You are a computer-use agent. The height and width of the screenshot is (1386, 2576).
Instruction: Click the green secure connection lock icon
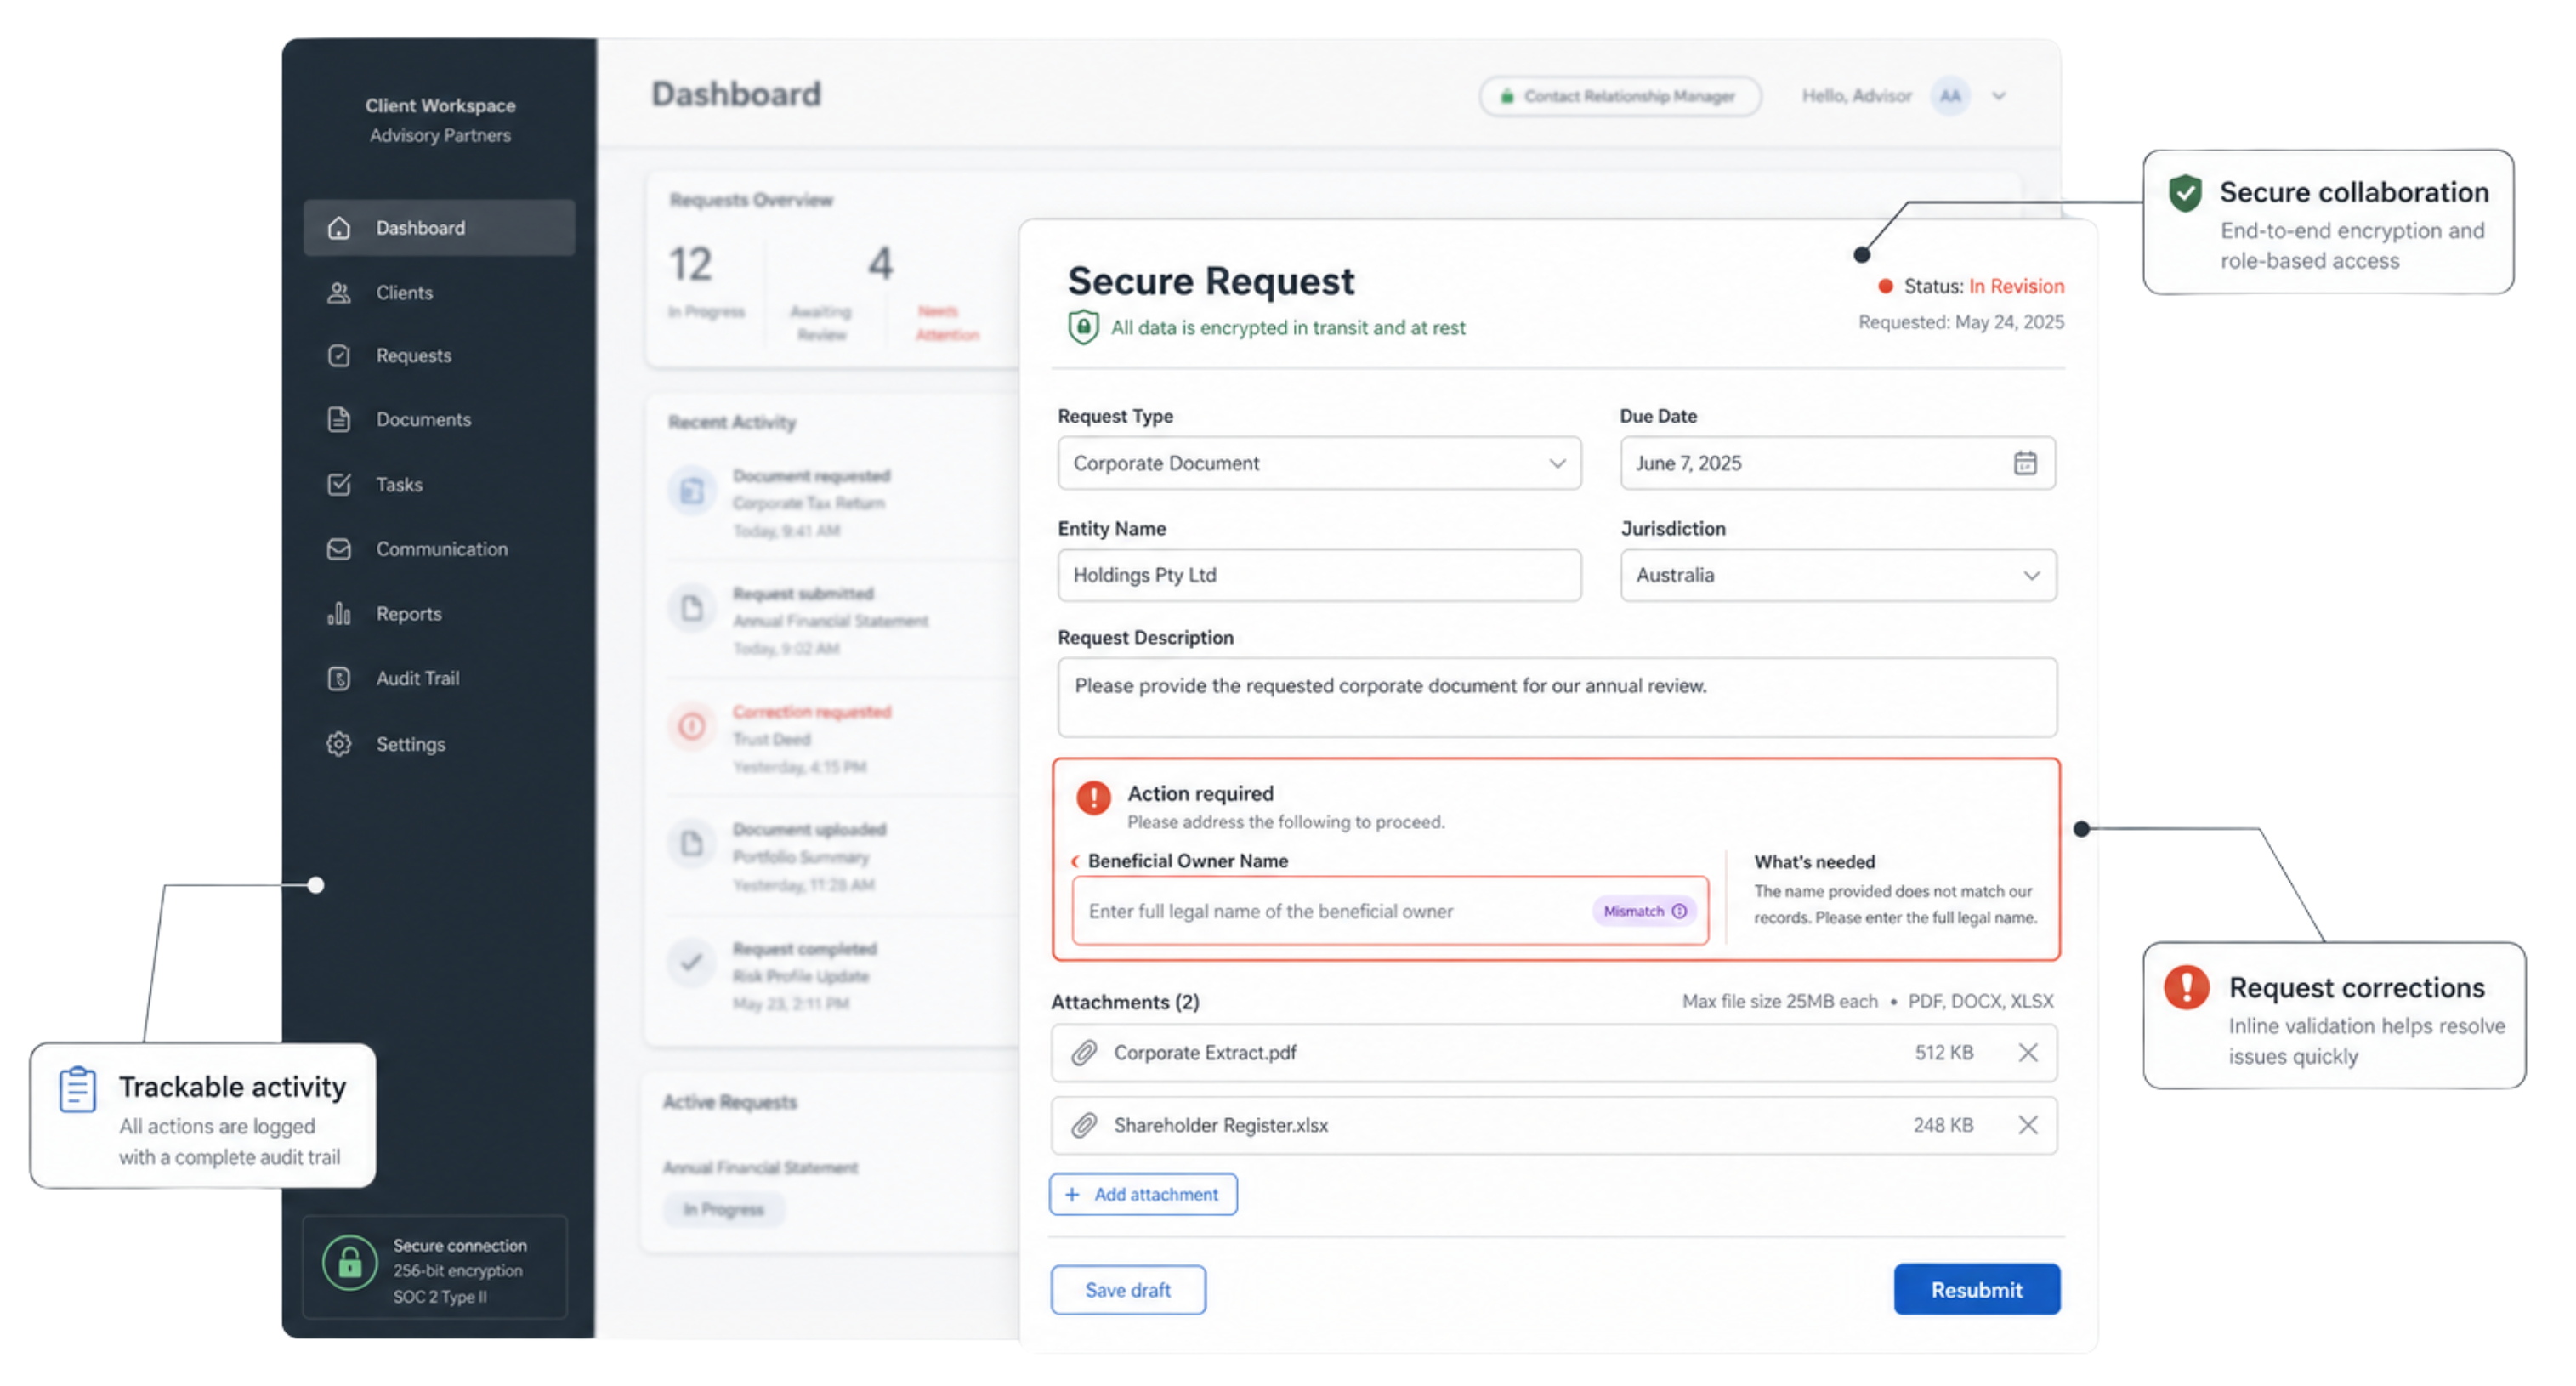(350, 1264)
